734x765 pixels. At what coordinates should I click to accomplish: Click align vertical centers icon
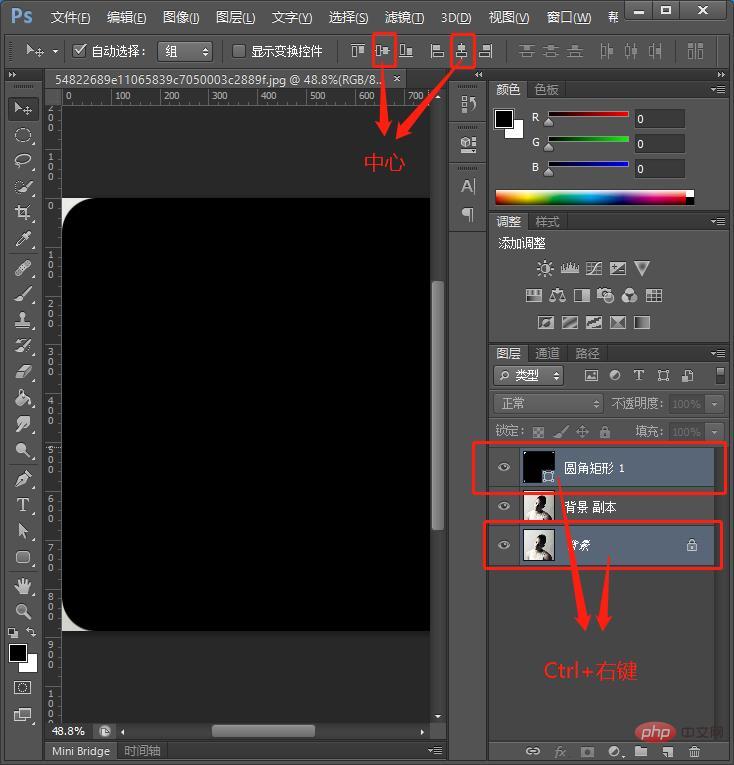pyautogui.click(x=383, y=50)
